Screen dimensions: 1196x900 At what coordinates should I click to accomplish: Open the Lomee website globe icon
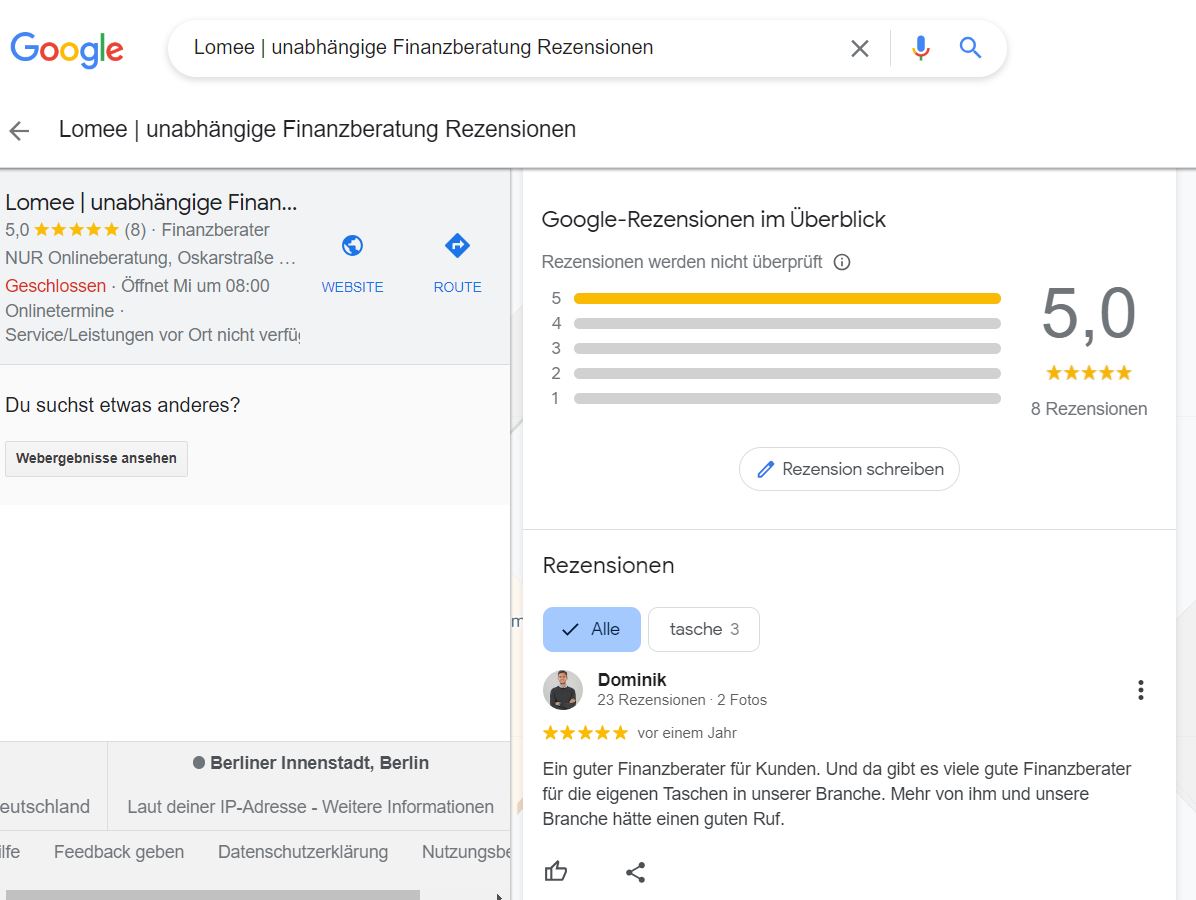click(352, 246)
